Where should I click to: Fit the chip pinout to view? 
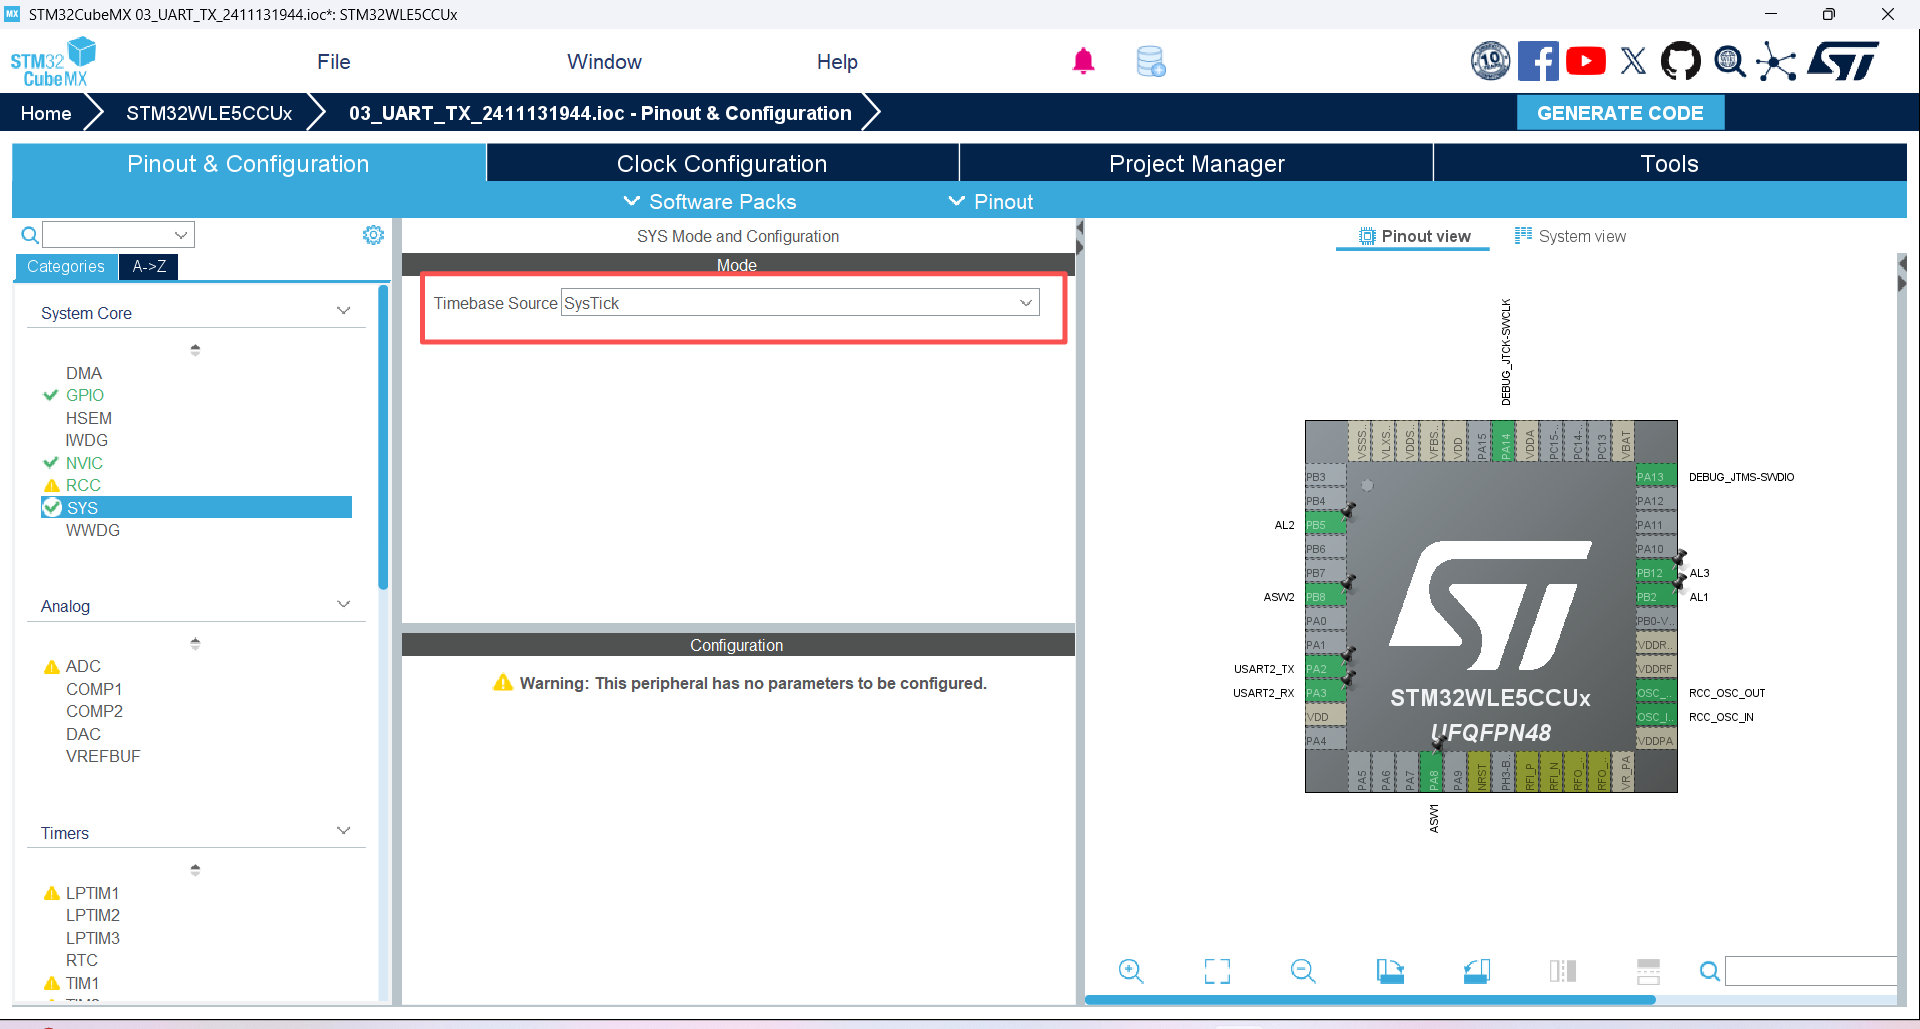click(x=1217, y=970)
